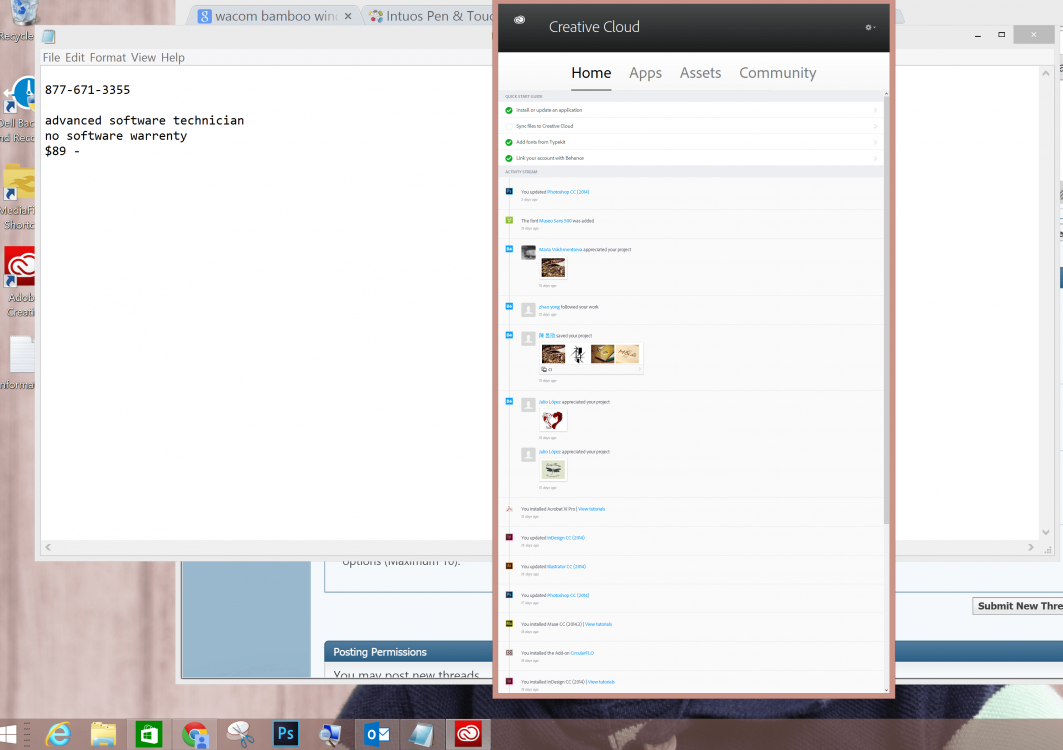Click Typekit icon beside Museo Sans font entry
Viewport: 1063px width, 750px height.
[x=509, y=220]
